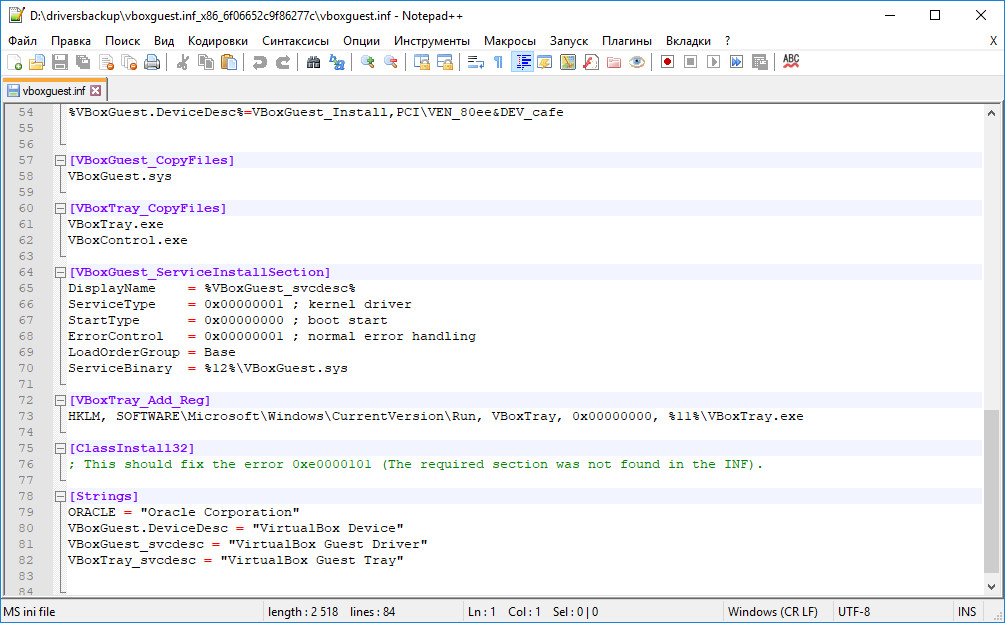The image size is (1005, 623).
Task: Click the scrollbar down arrow
Action: [991, 586]
